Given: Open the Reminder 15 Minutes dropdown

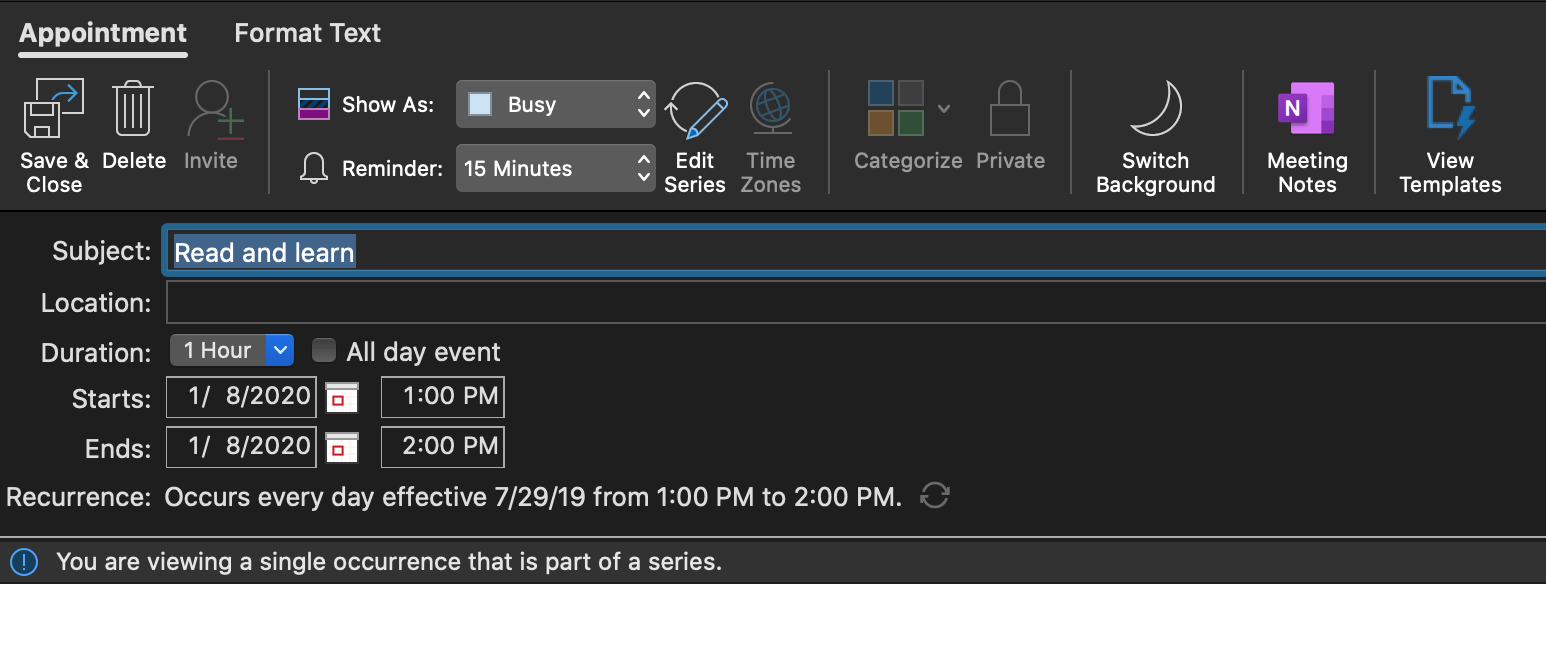Looking at the screenshot, I should pos(556,168).
